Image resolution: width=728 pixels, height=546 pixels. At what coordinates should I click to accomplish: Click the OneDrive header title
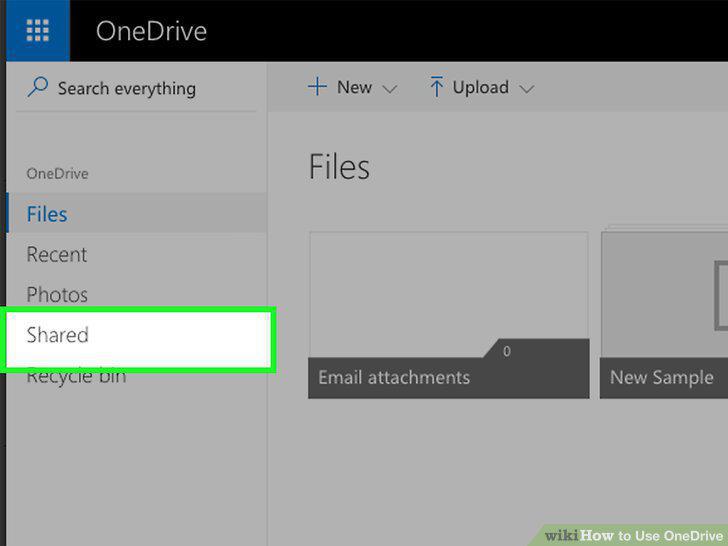tap(151, 31)
